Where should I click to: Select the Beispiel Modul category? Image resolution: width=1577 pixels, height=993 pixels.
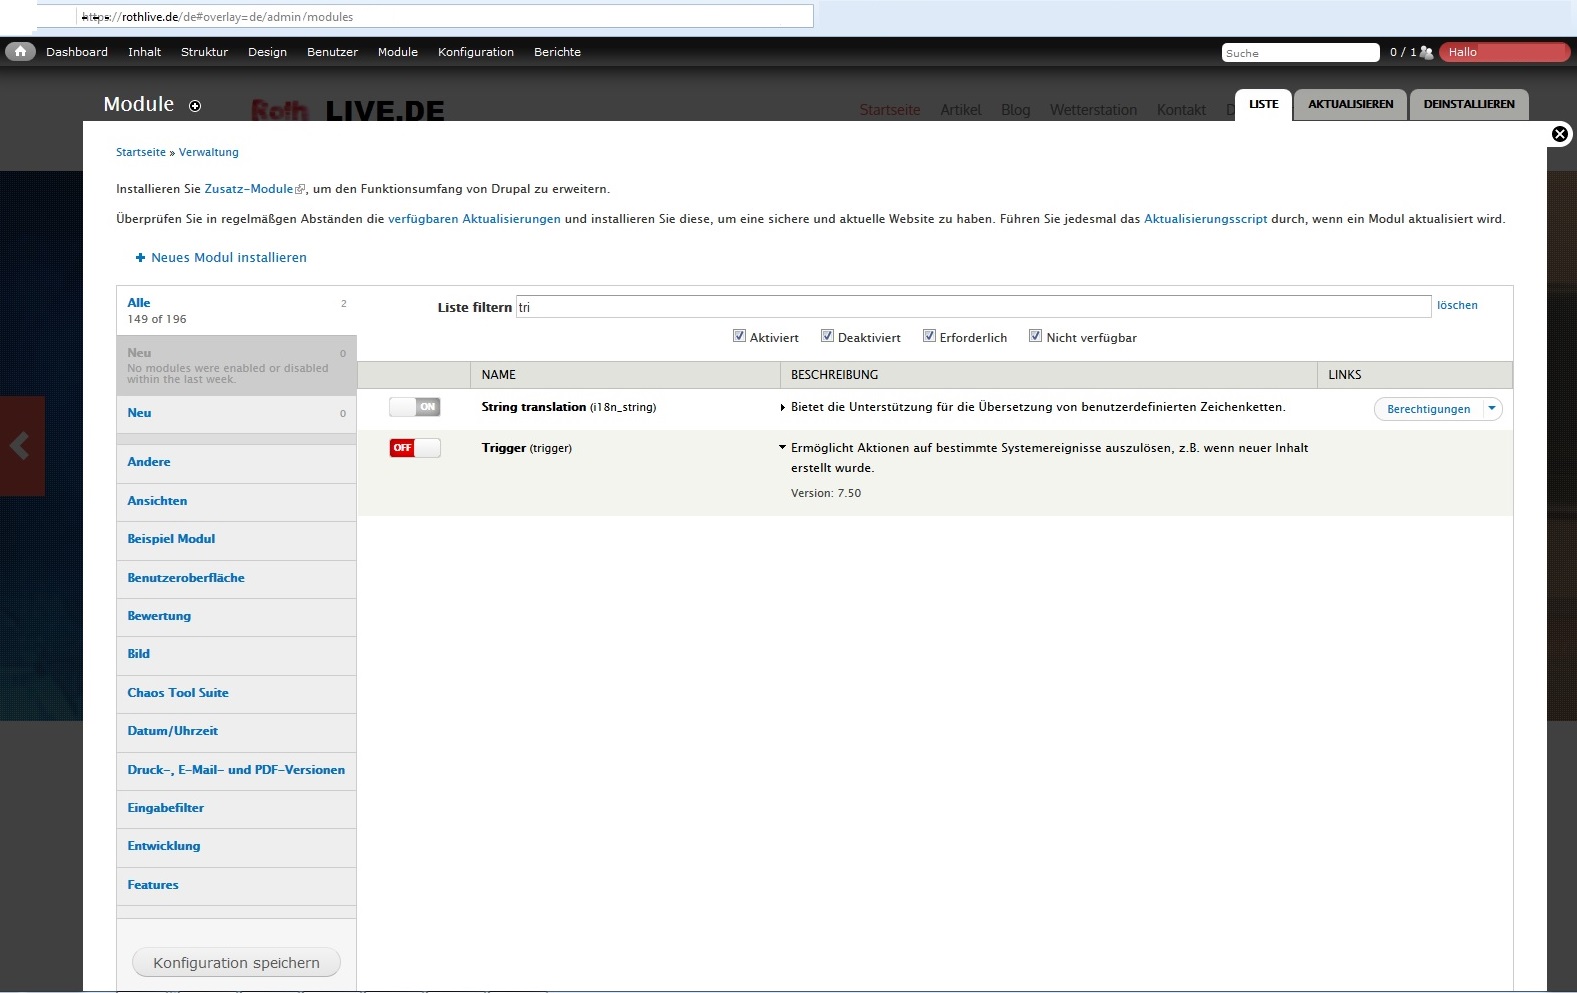tap(236, 539)
